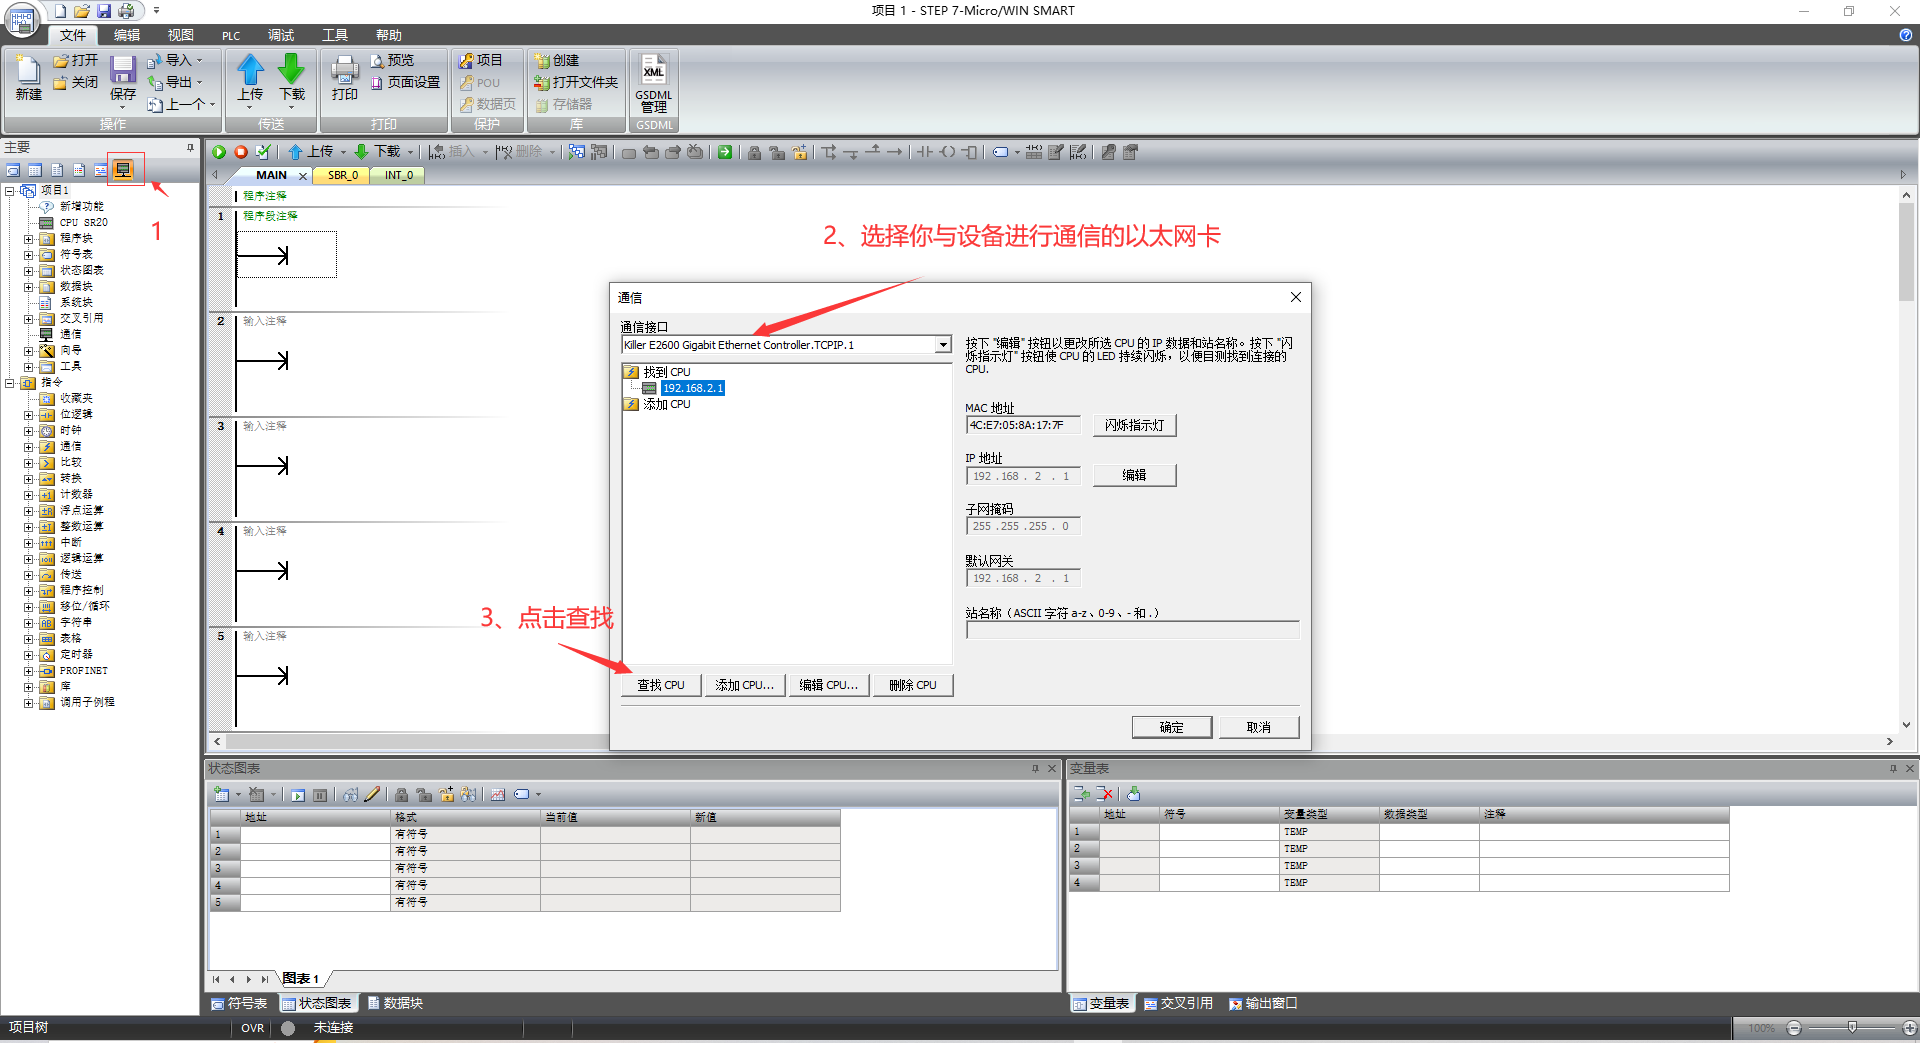Switch to the 编辑 ribbon tab
This screenshot has height=1043, width=1920.
(x=127, y=35)
